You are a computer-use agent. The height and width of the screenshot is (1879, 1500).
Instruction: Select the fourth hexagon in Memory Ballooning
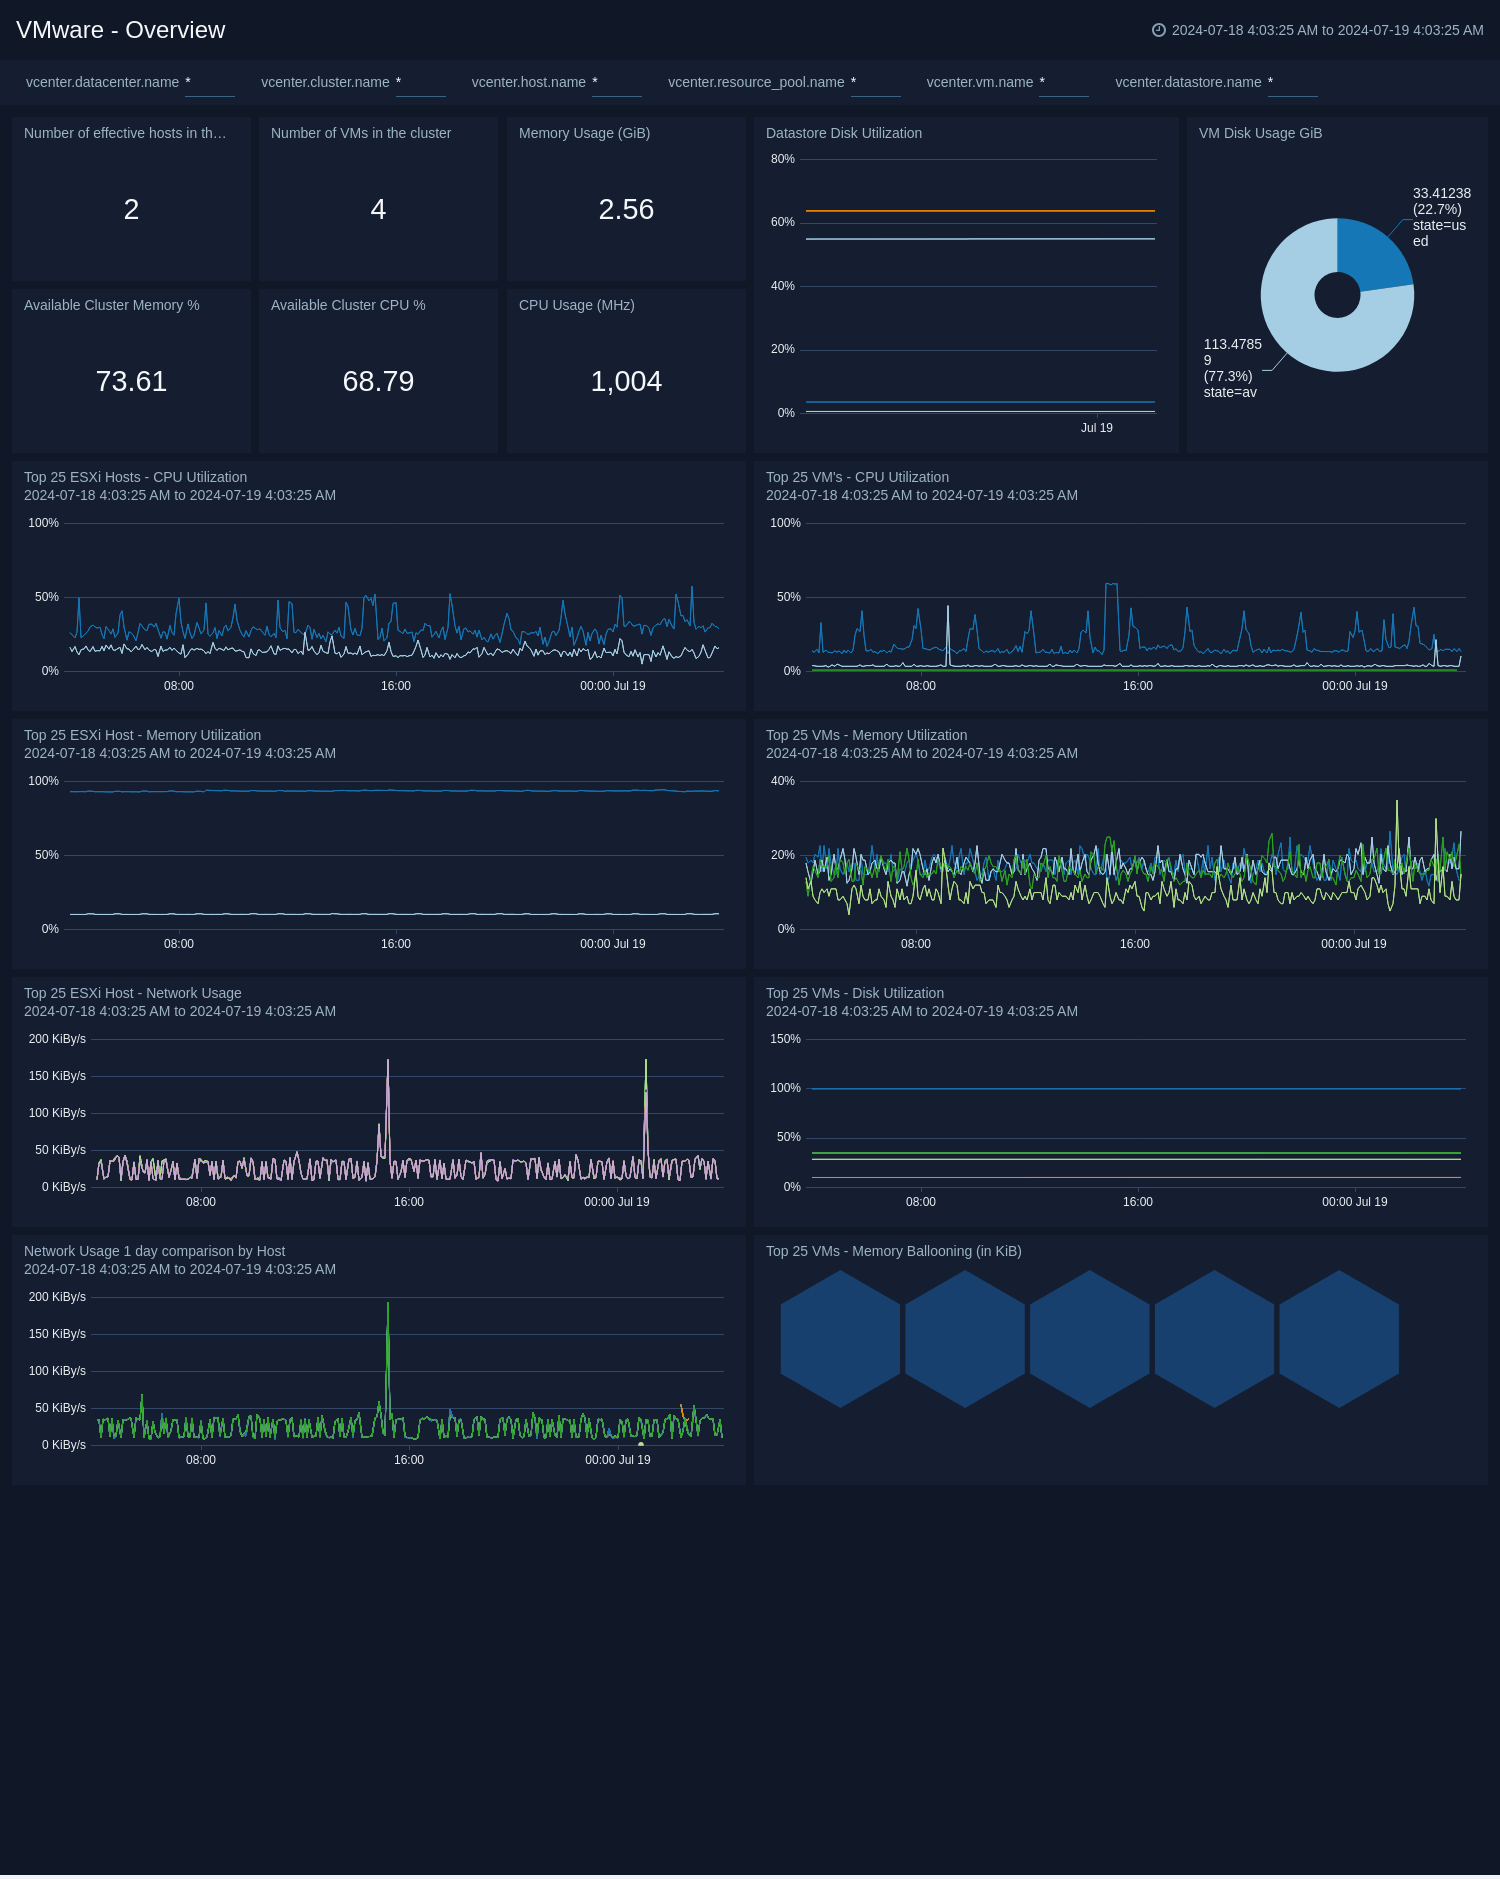click(x=1214, y=1339)
